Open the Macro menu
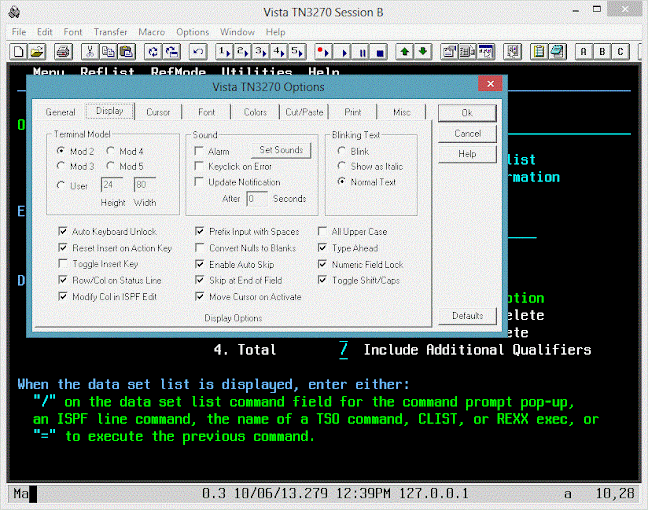The width and height of the screenshot is (648, 510). point(151,32)
